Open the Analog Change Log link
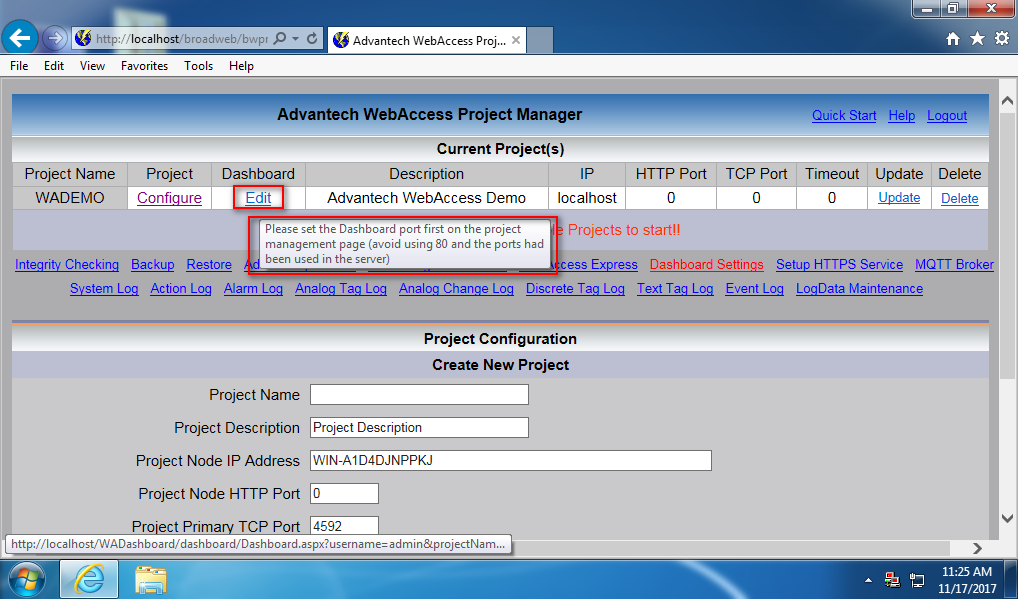Viewport: 1018px width, 599px height. [456, 289]
